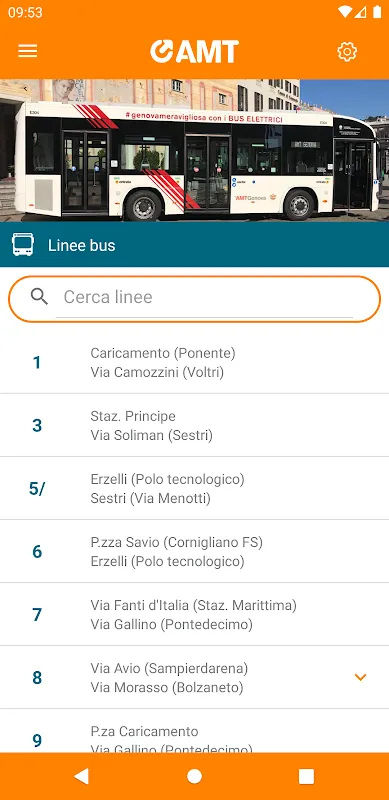Viewport: 389px width, 800px height.
Task: Select line 3 Staz. Principe route
Action: (x=194, y=426)
